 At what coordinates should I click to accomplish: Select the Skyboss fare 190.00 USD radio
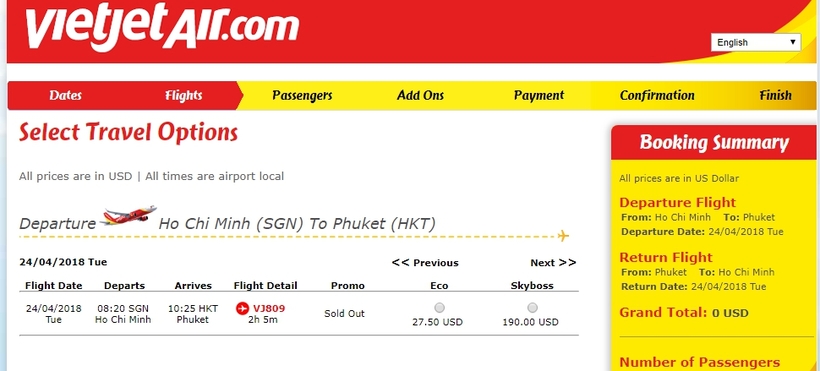click(532, 307)
